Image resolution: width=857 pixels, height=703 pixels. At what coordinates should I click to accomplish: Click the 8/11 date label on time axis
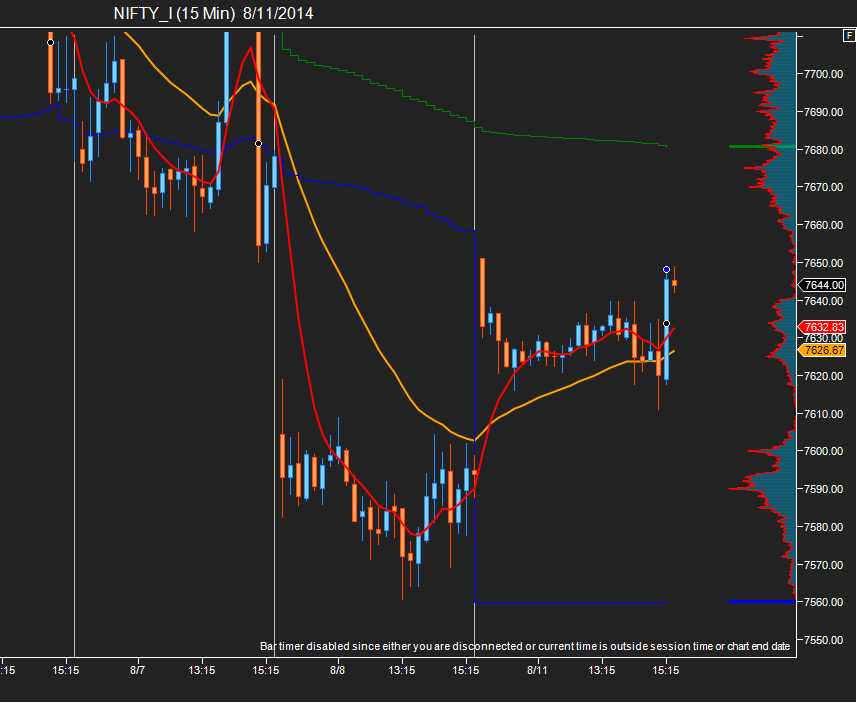537,670
